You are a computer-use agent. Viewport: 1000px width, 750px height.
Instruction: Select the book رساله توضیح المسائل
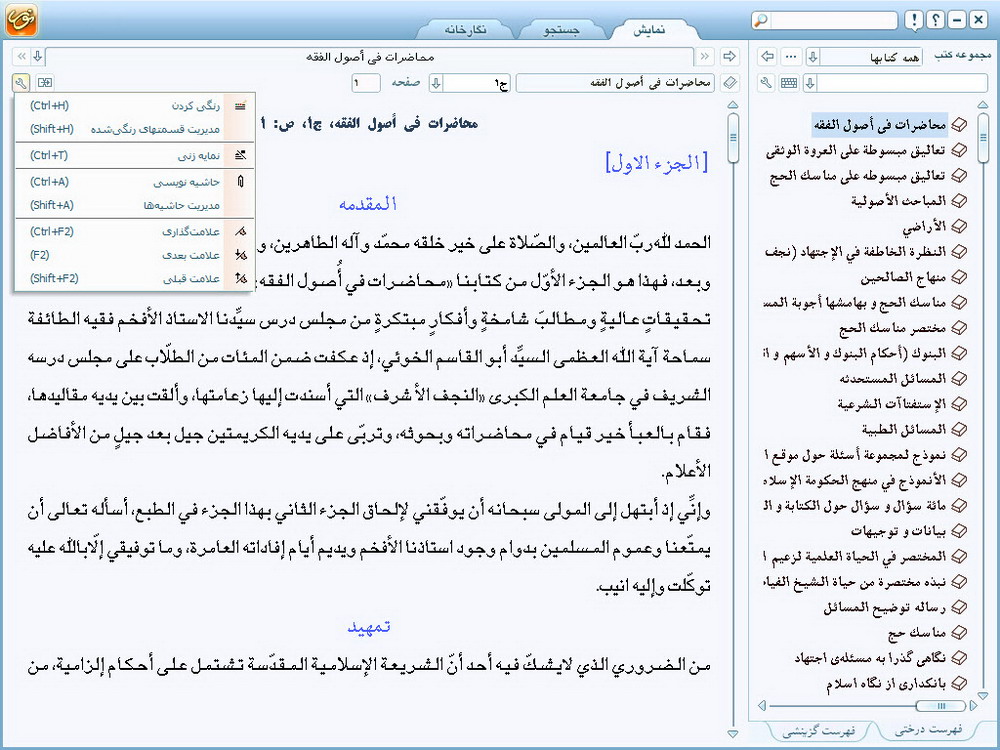click(x=885, y=607)
